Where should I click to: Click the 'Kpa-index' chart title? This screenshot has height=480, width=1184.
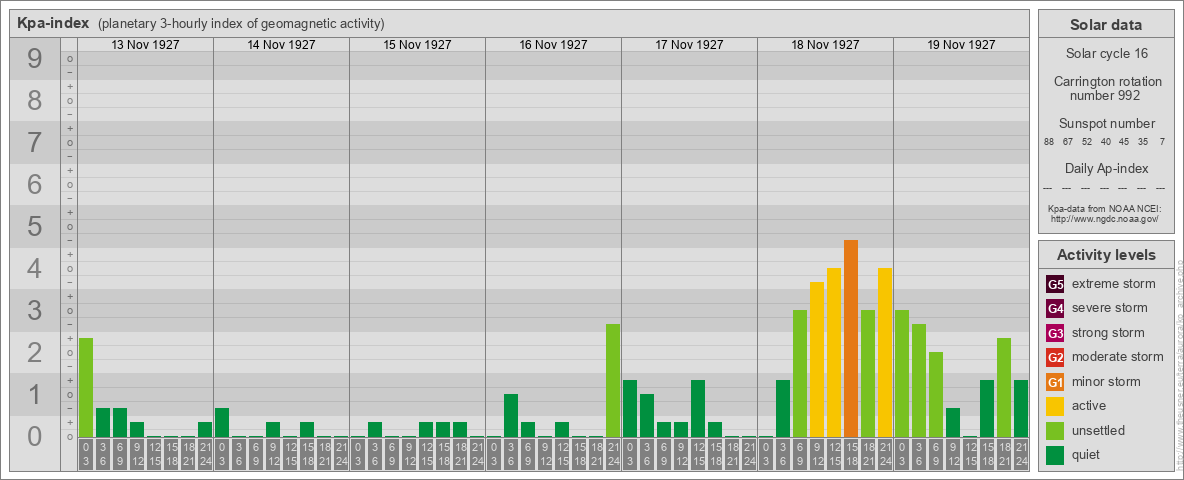54,23
